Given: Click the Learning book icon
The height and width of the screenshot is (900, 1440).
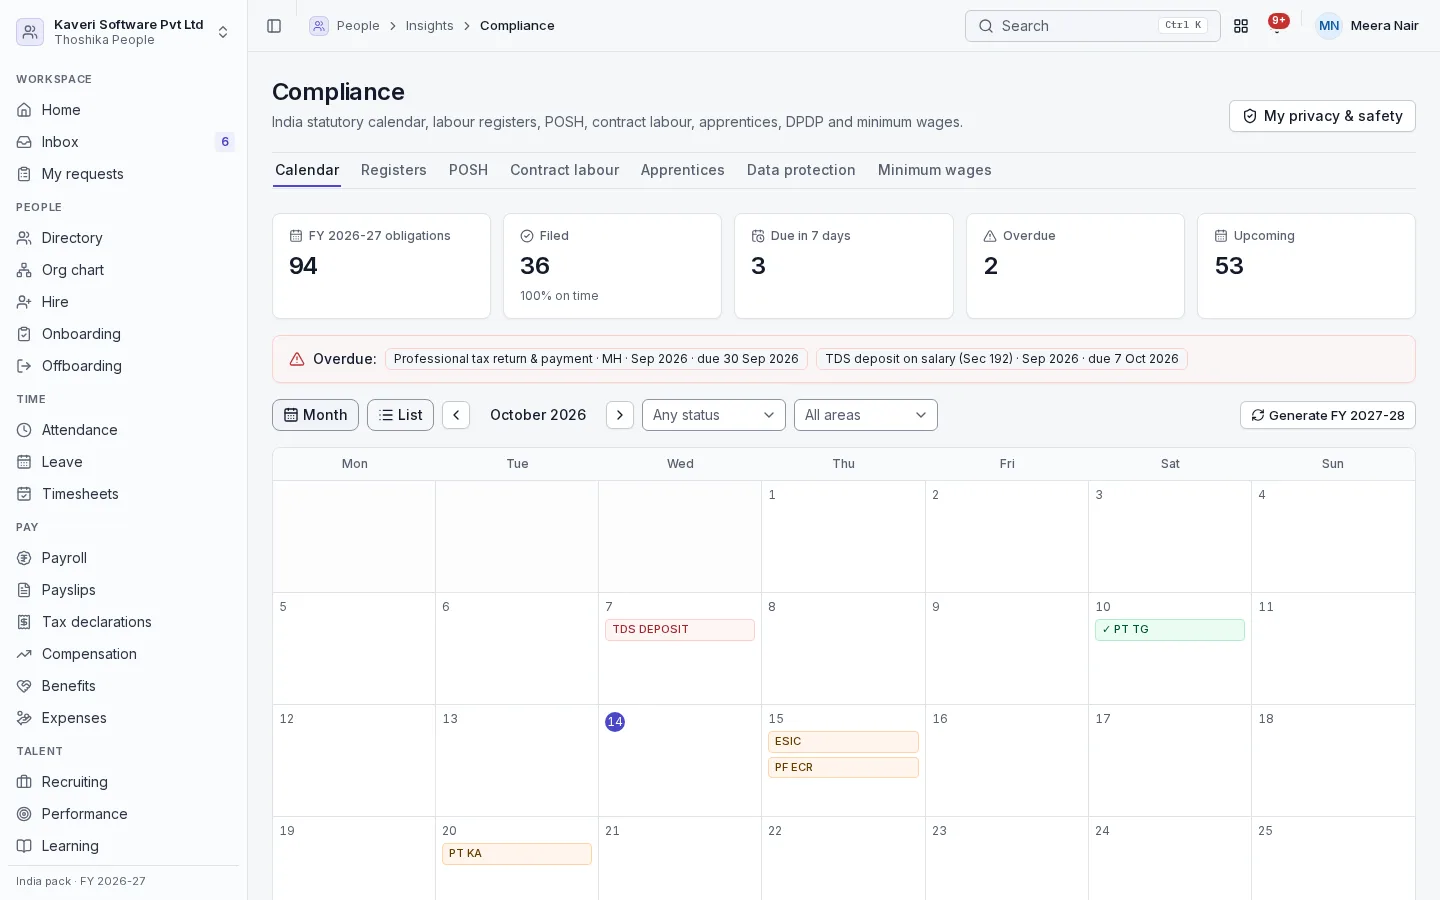Looking at the screenshot, I should click(x=24, y=846).
